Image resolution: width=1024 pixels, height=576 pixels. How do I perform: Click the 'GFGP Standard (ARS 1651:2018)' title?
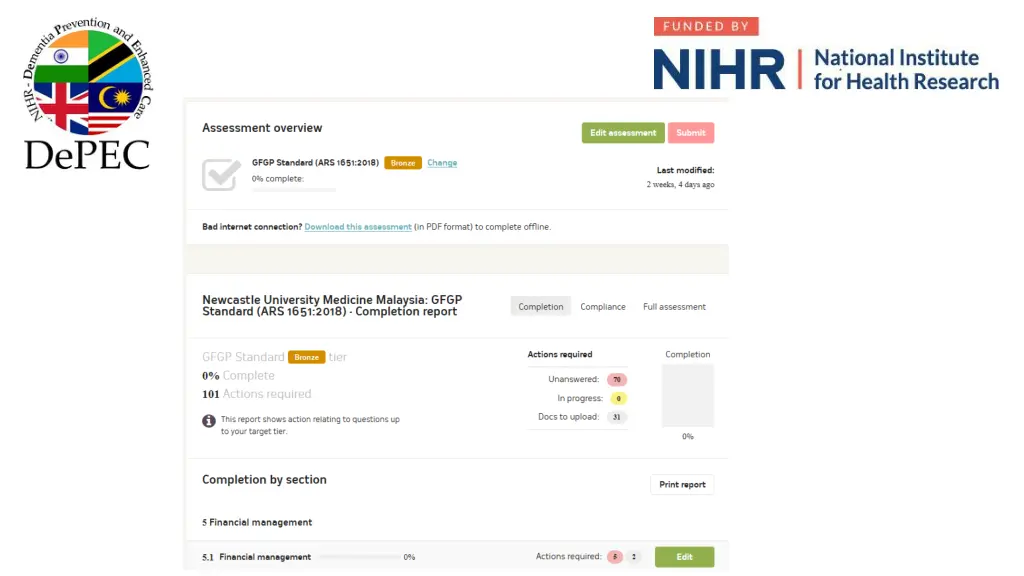tap(315, 163)
